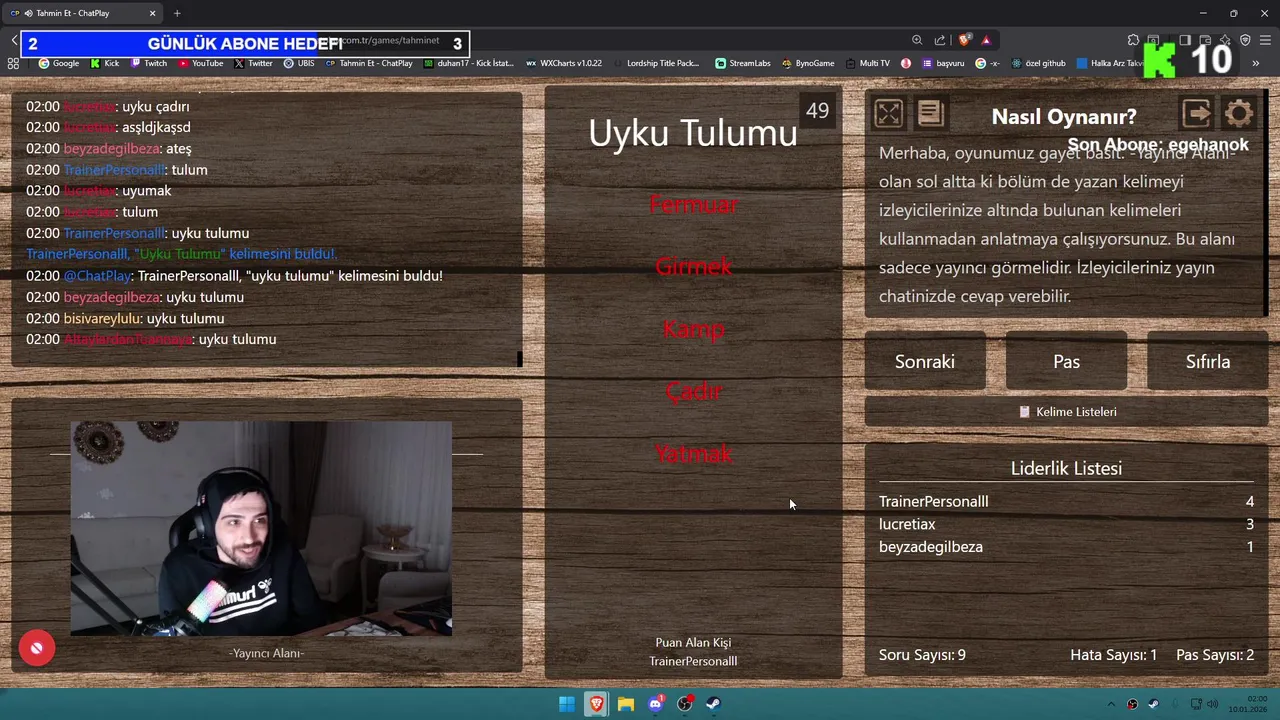This screenshot has width=1280, height=720.
Task: Click the red mute circle in streamer area
Action: 36,648
